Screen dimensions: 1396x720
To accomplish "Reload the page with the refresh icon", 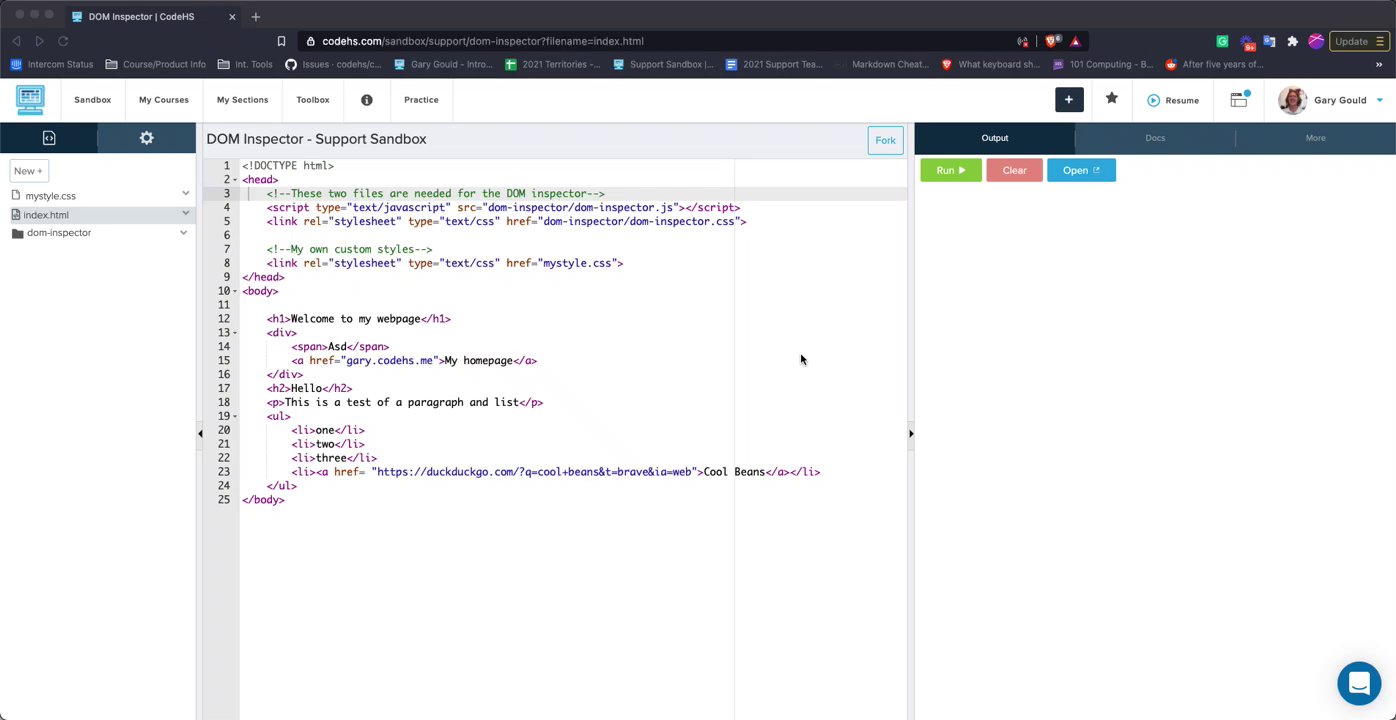I will tap(63, 41).
